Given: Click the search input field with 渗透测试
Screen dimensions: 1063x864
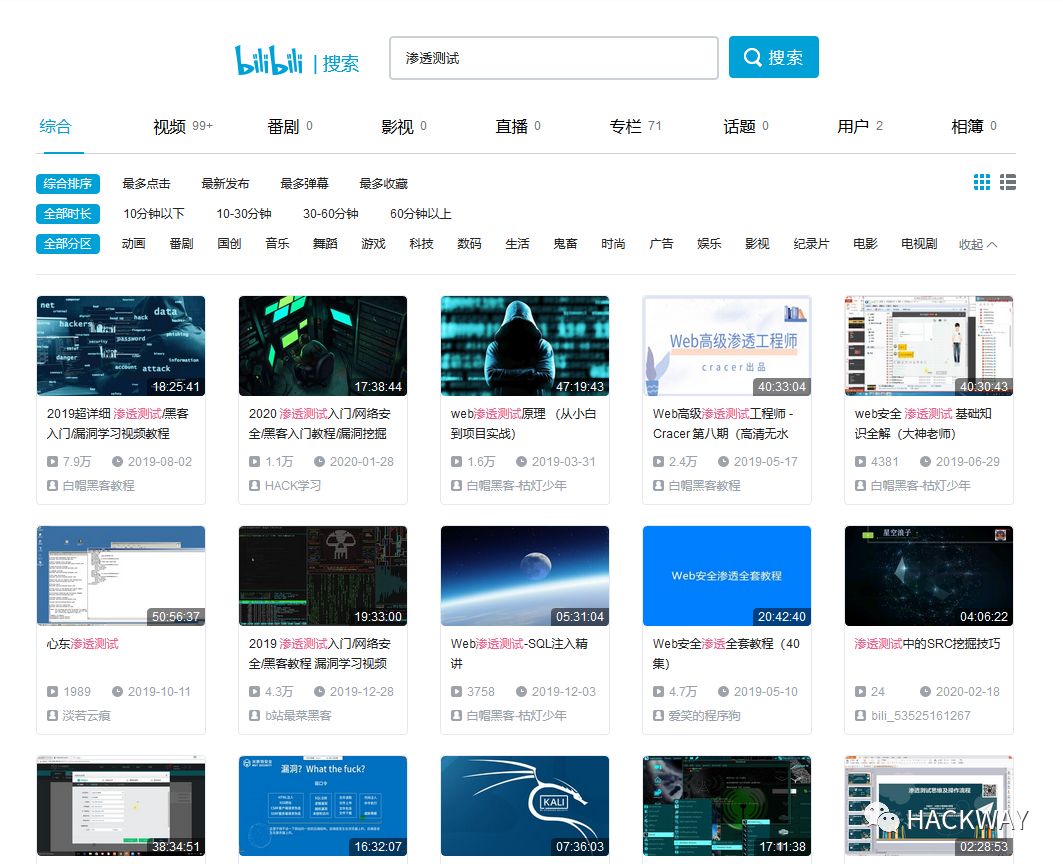Looking at the screenshot, I should pyautogui.click(x=553, y=58).
